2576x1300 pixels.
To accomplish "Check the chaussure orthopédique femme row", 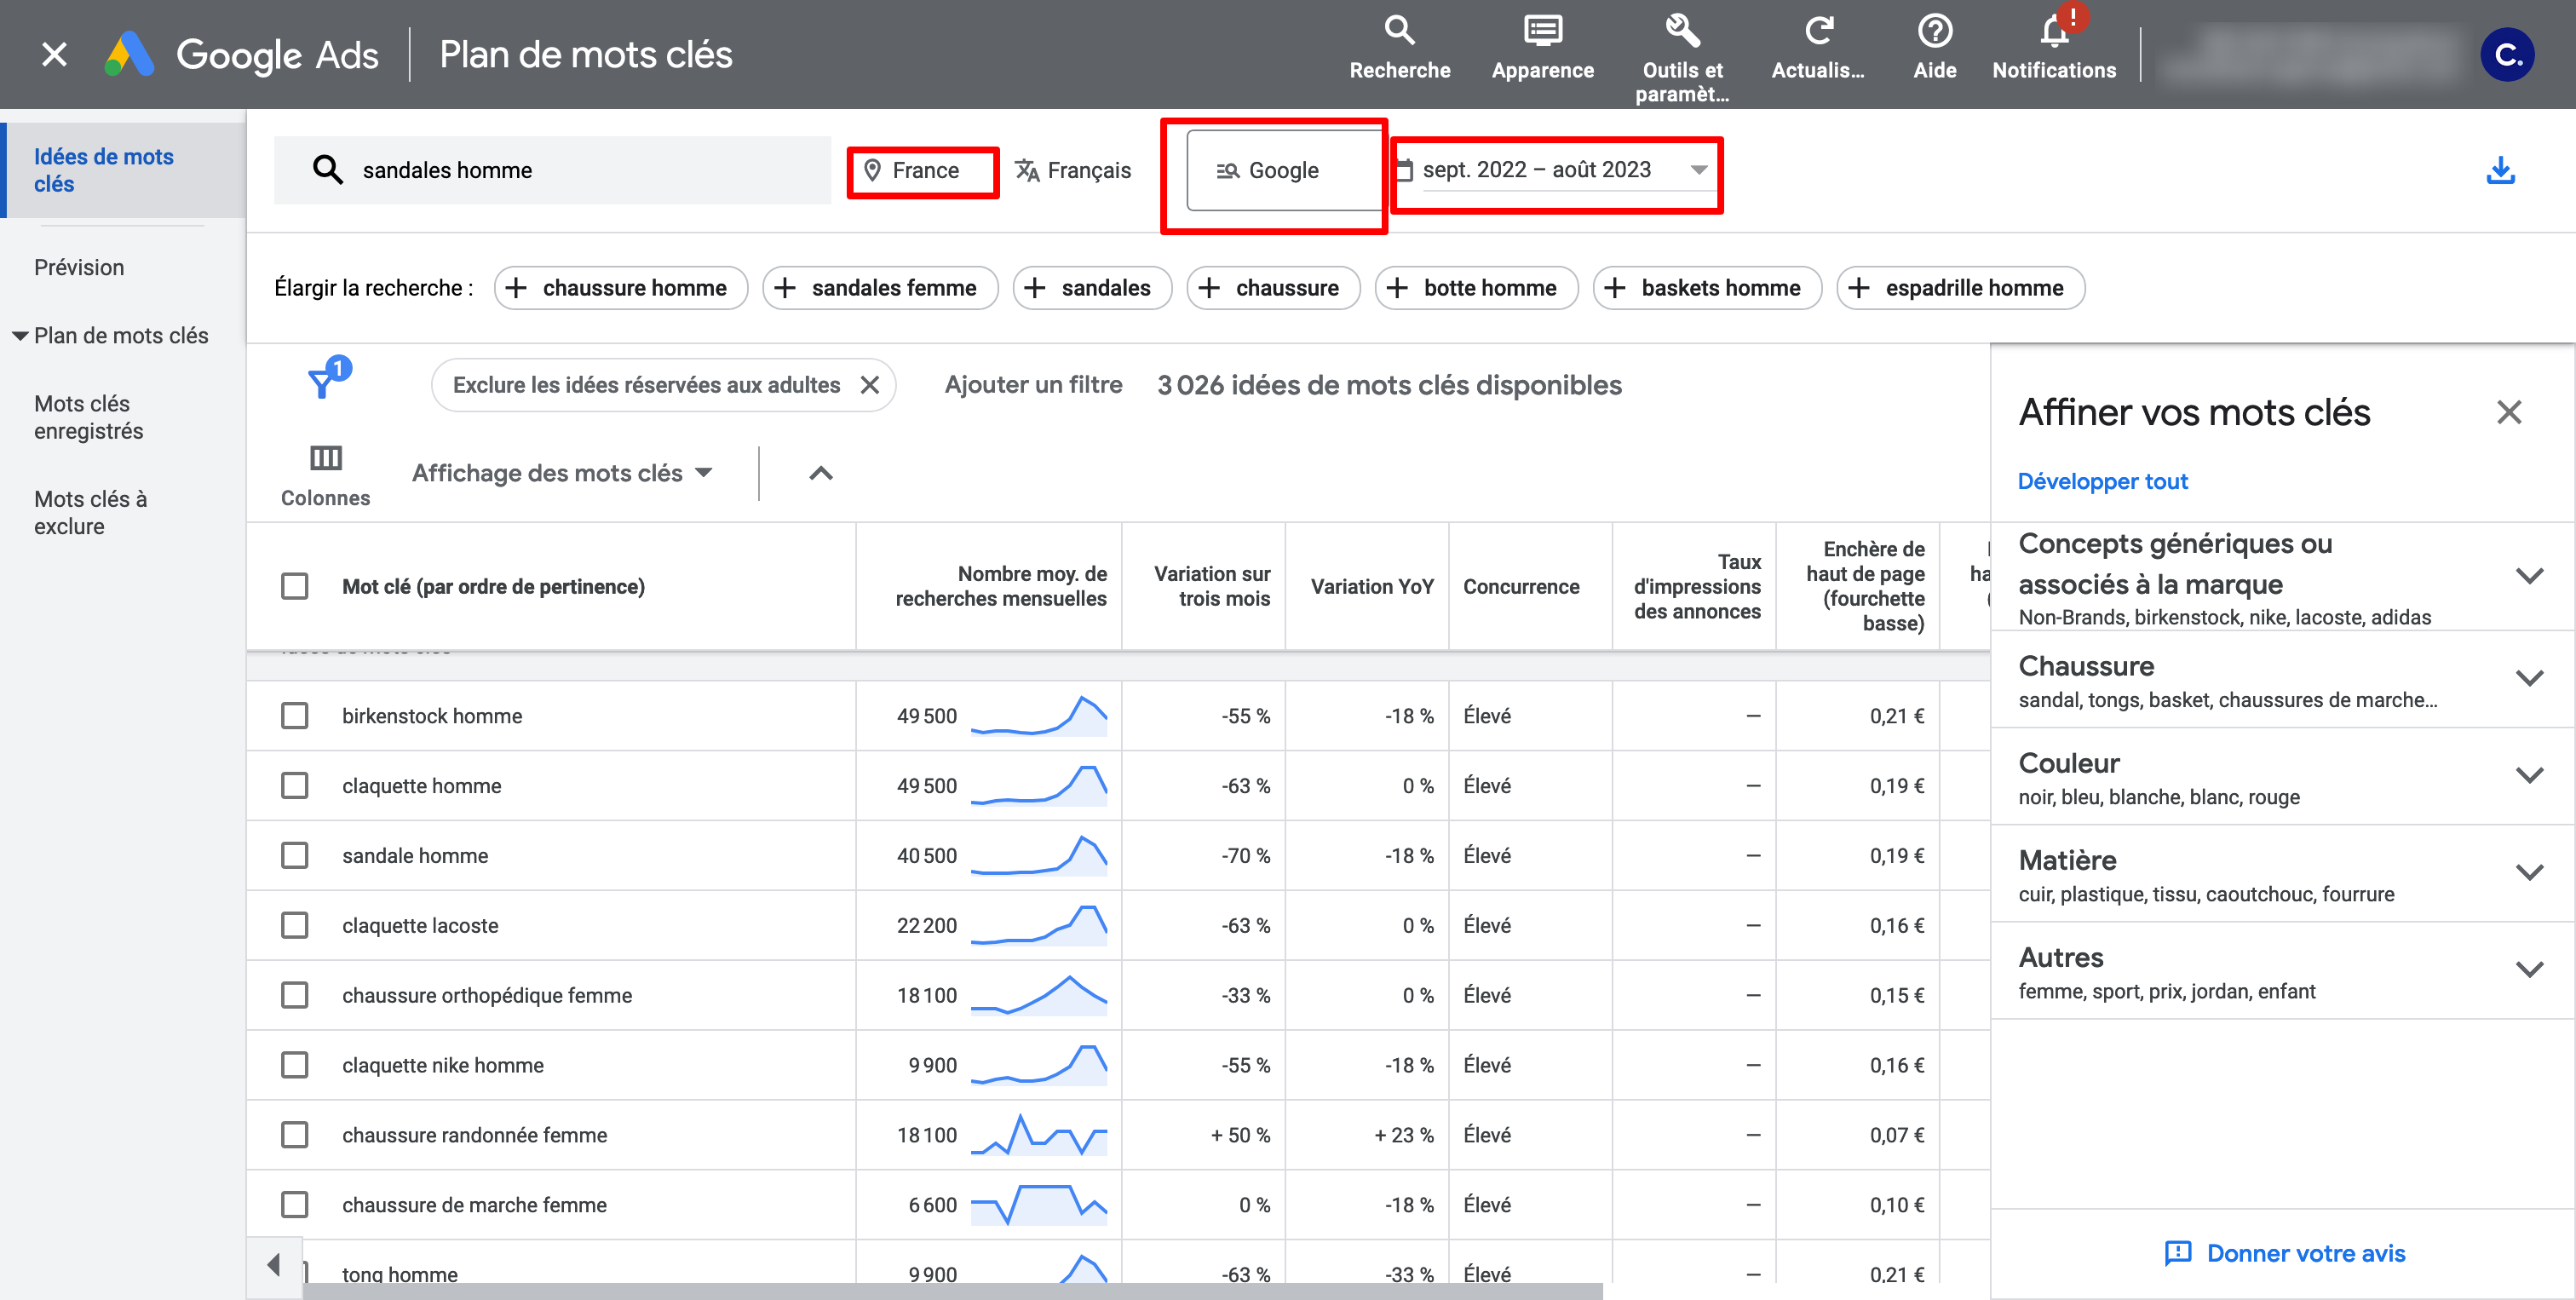I will click(294, 996).
